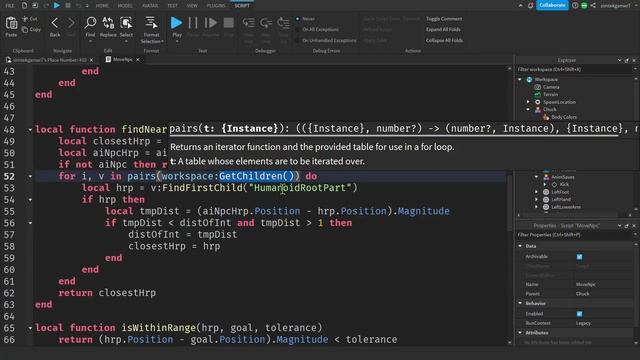Click the Pause playback icon
Viewport: 640px width, 360px height.
click(193, 23)
